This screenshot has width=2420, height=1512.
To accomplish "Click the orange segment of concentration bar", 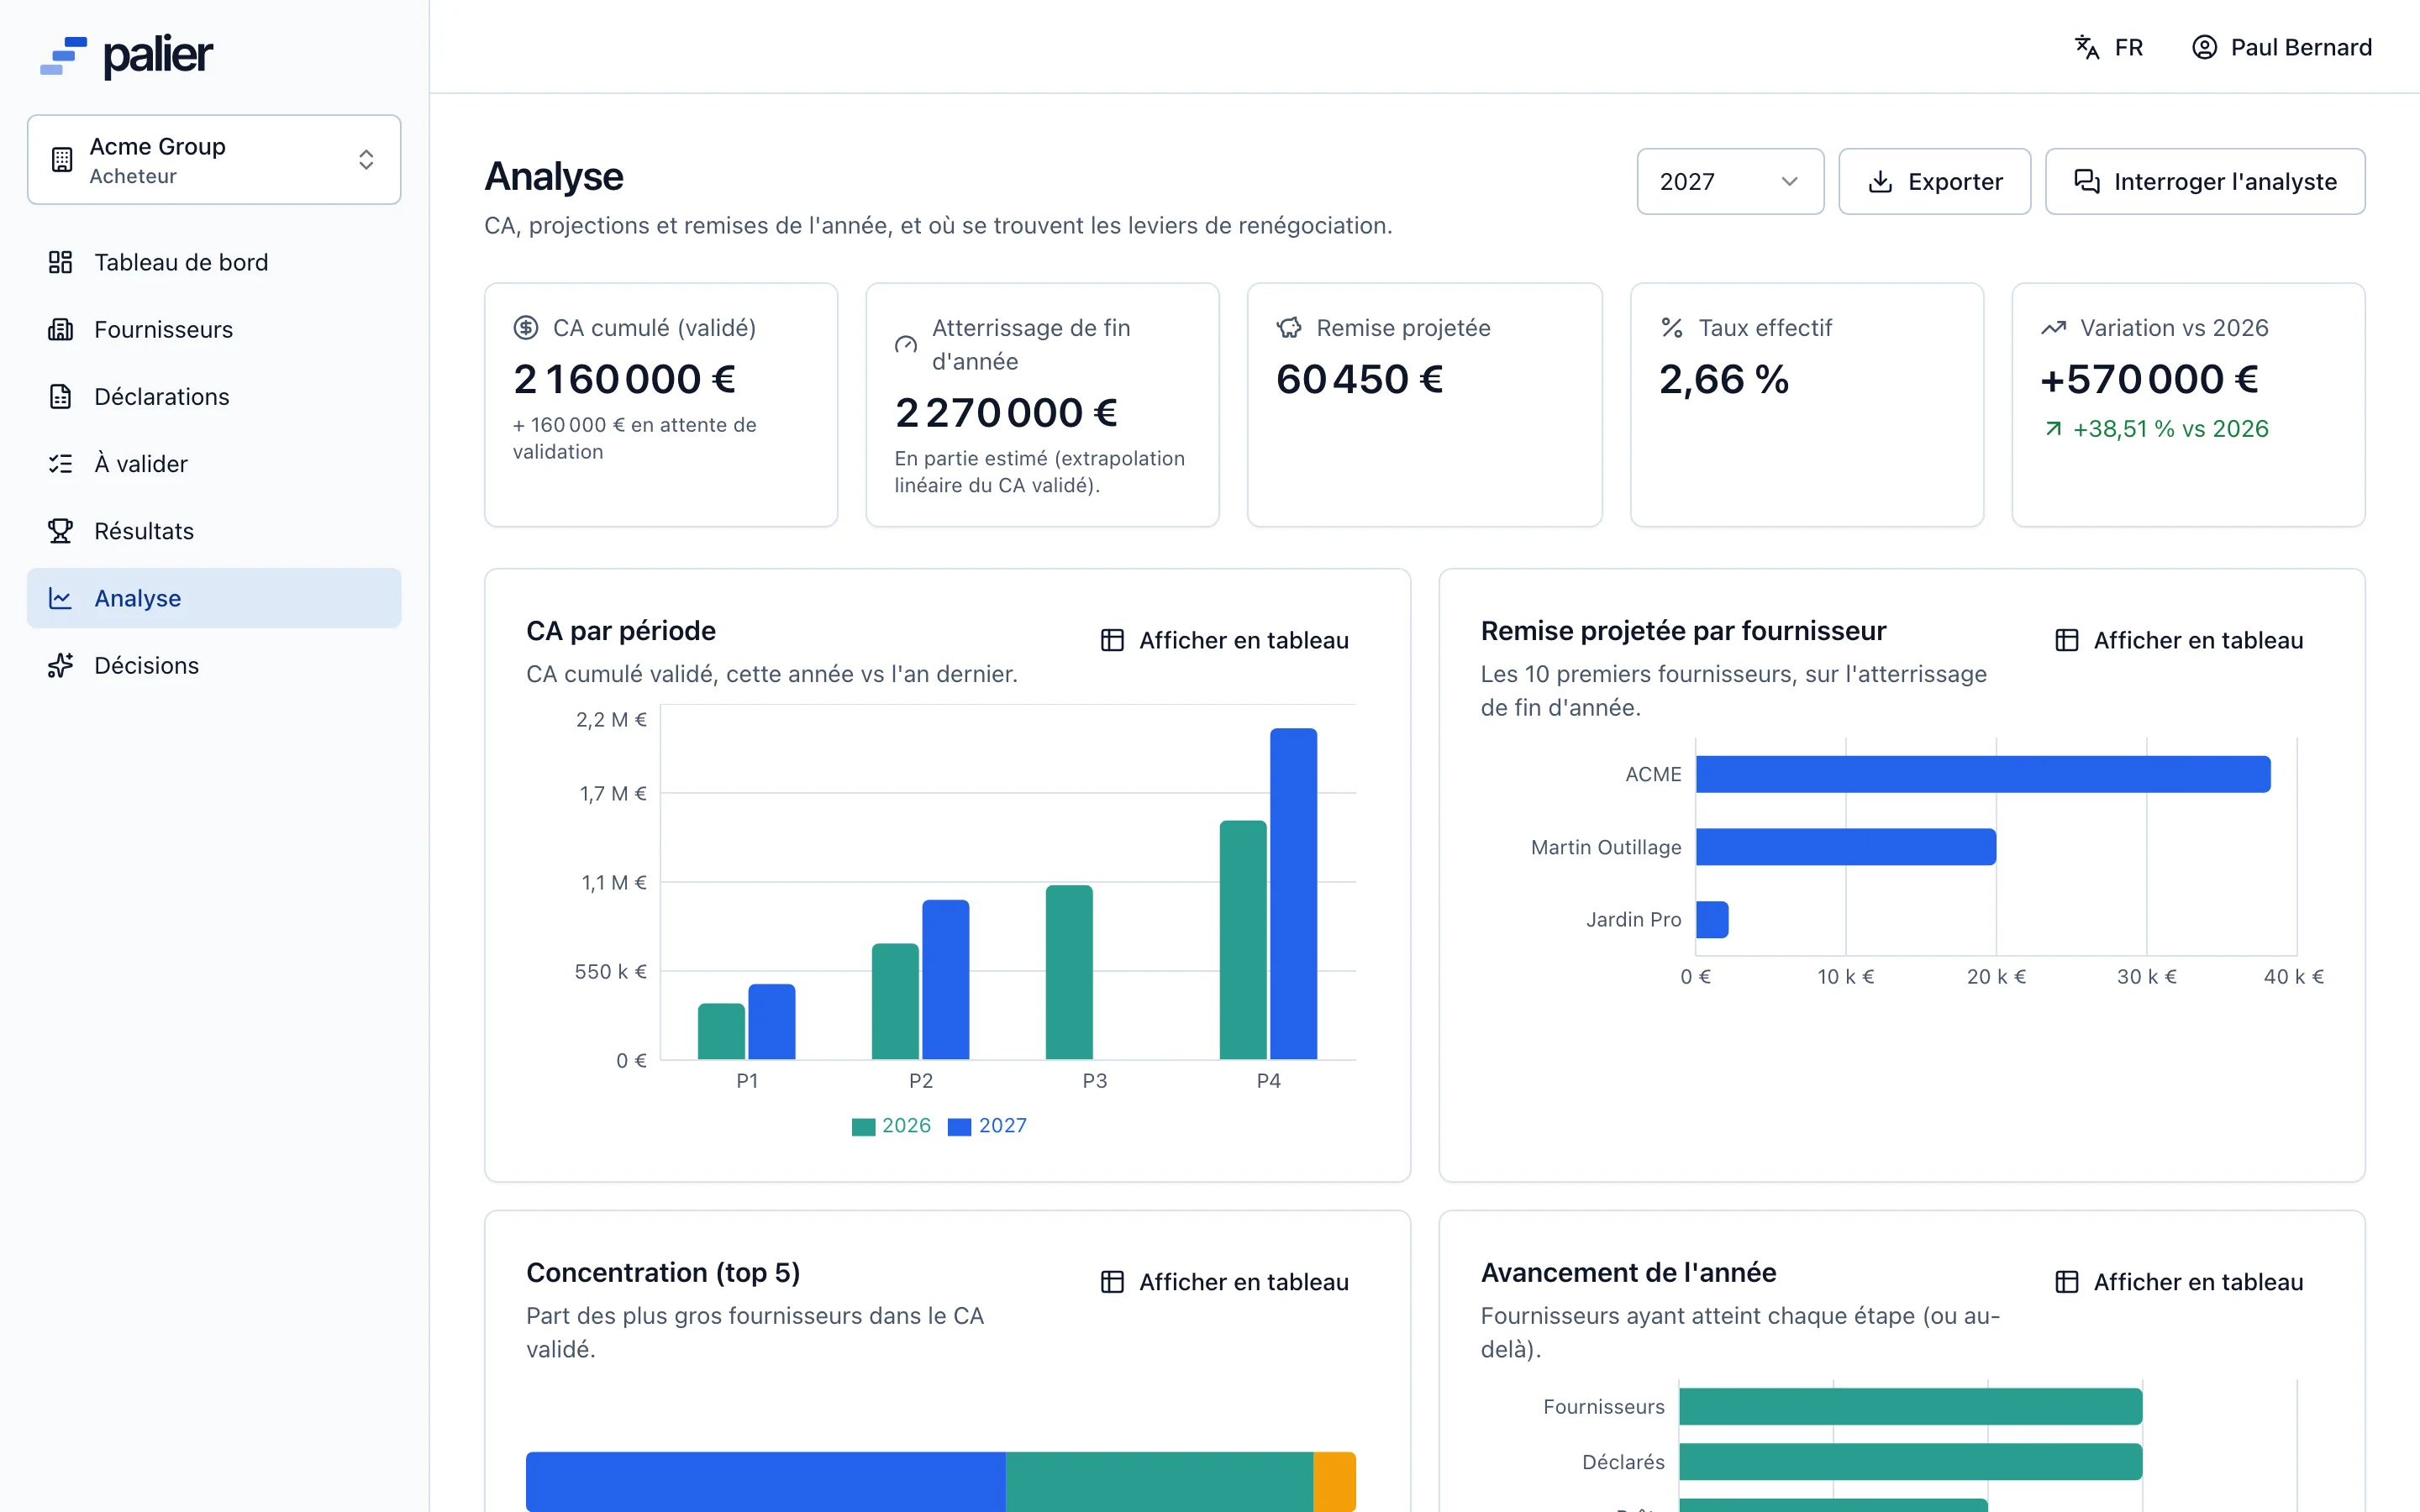I will click(1334, 1481).
